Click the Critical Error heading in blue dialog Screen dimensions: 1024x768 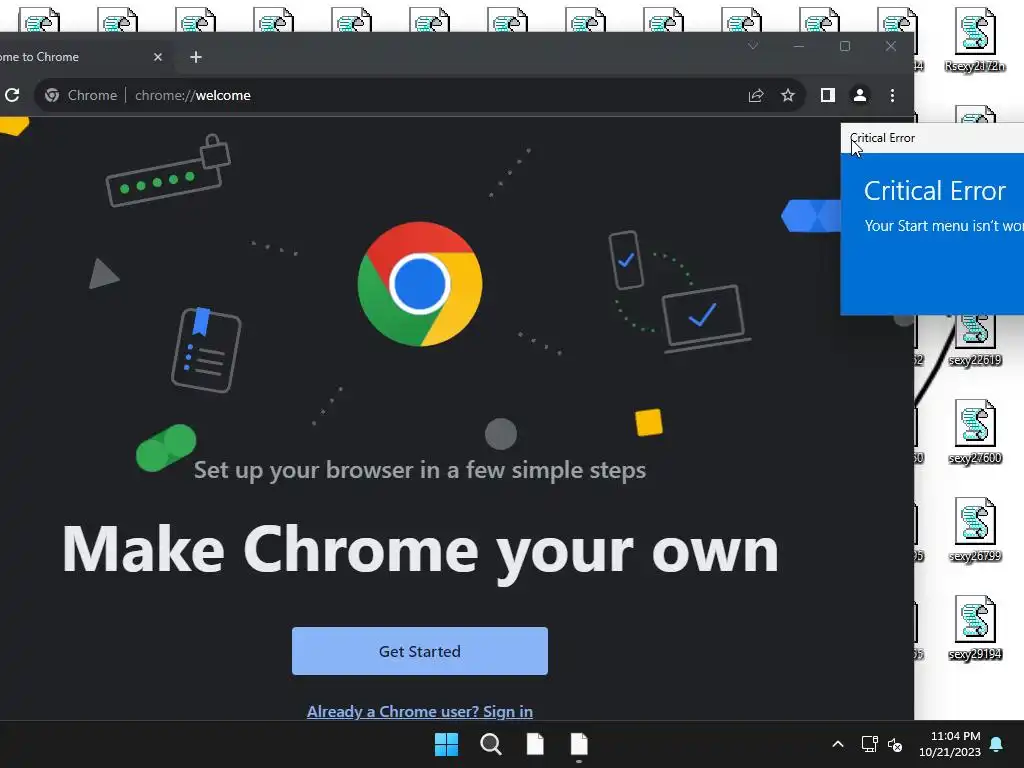pos(935,191)
